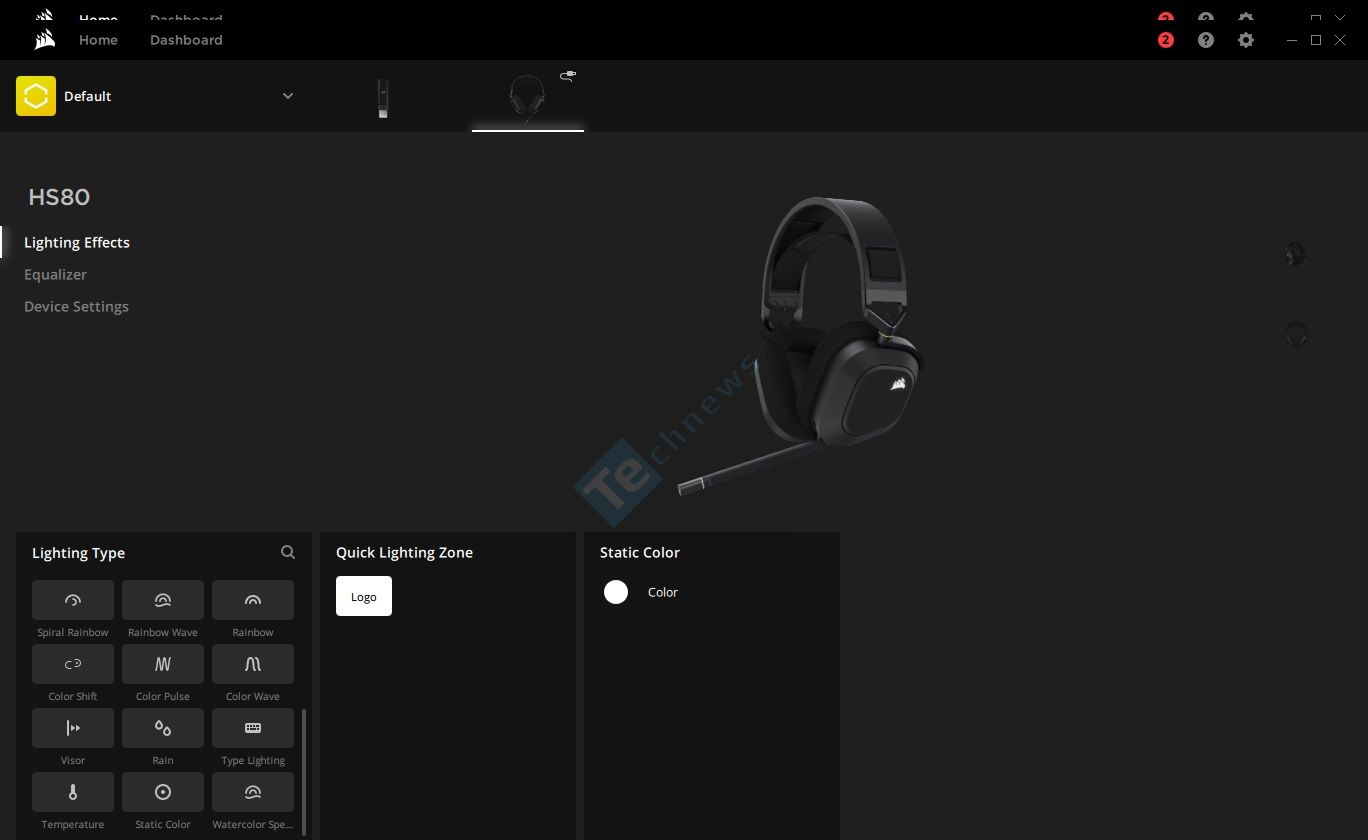Select the Rainbow Wave lighting effect

point(163,600)
